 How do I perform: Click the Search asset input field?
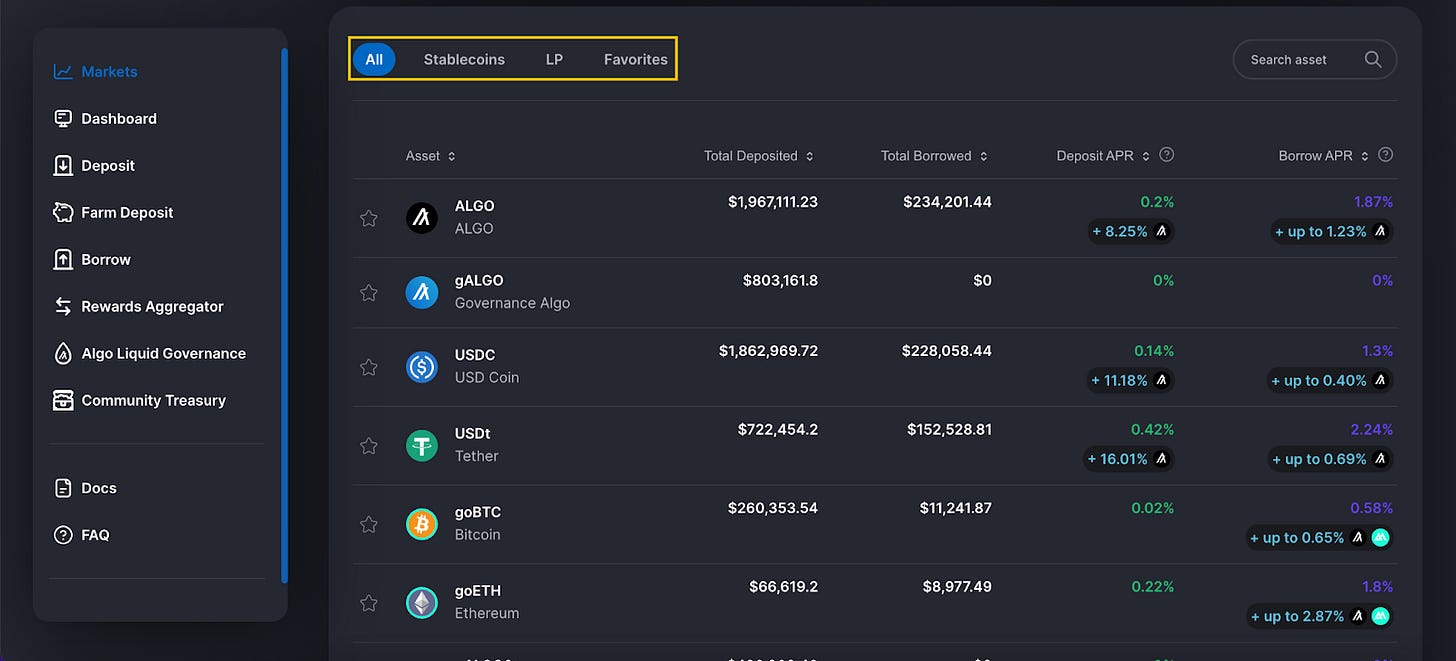[x=1314, y=59]
